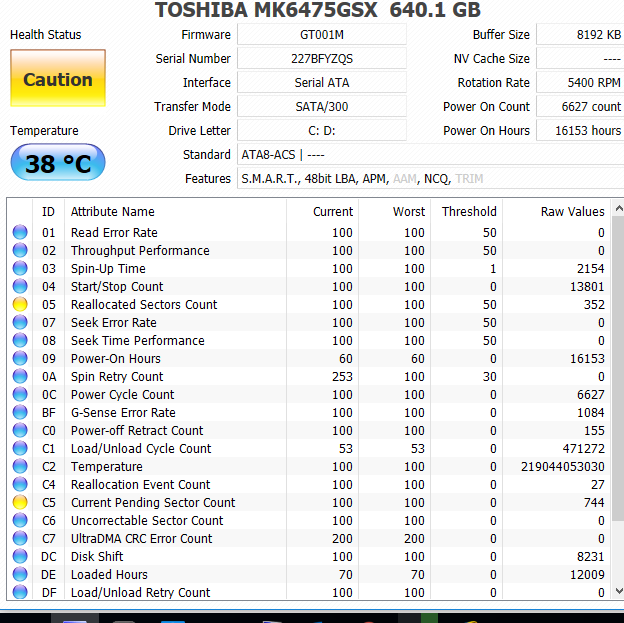
Task: Click the Firmware field showing GT001M
Action: 322,35
